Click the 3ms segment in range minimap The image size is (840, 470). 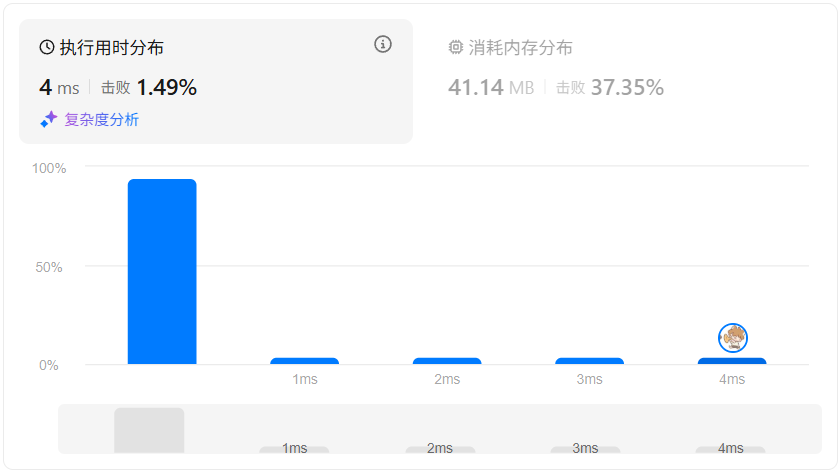coord(585,450)
